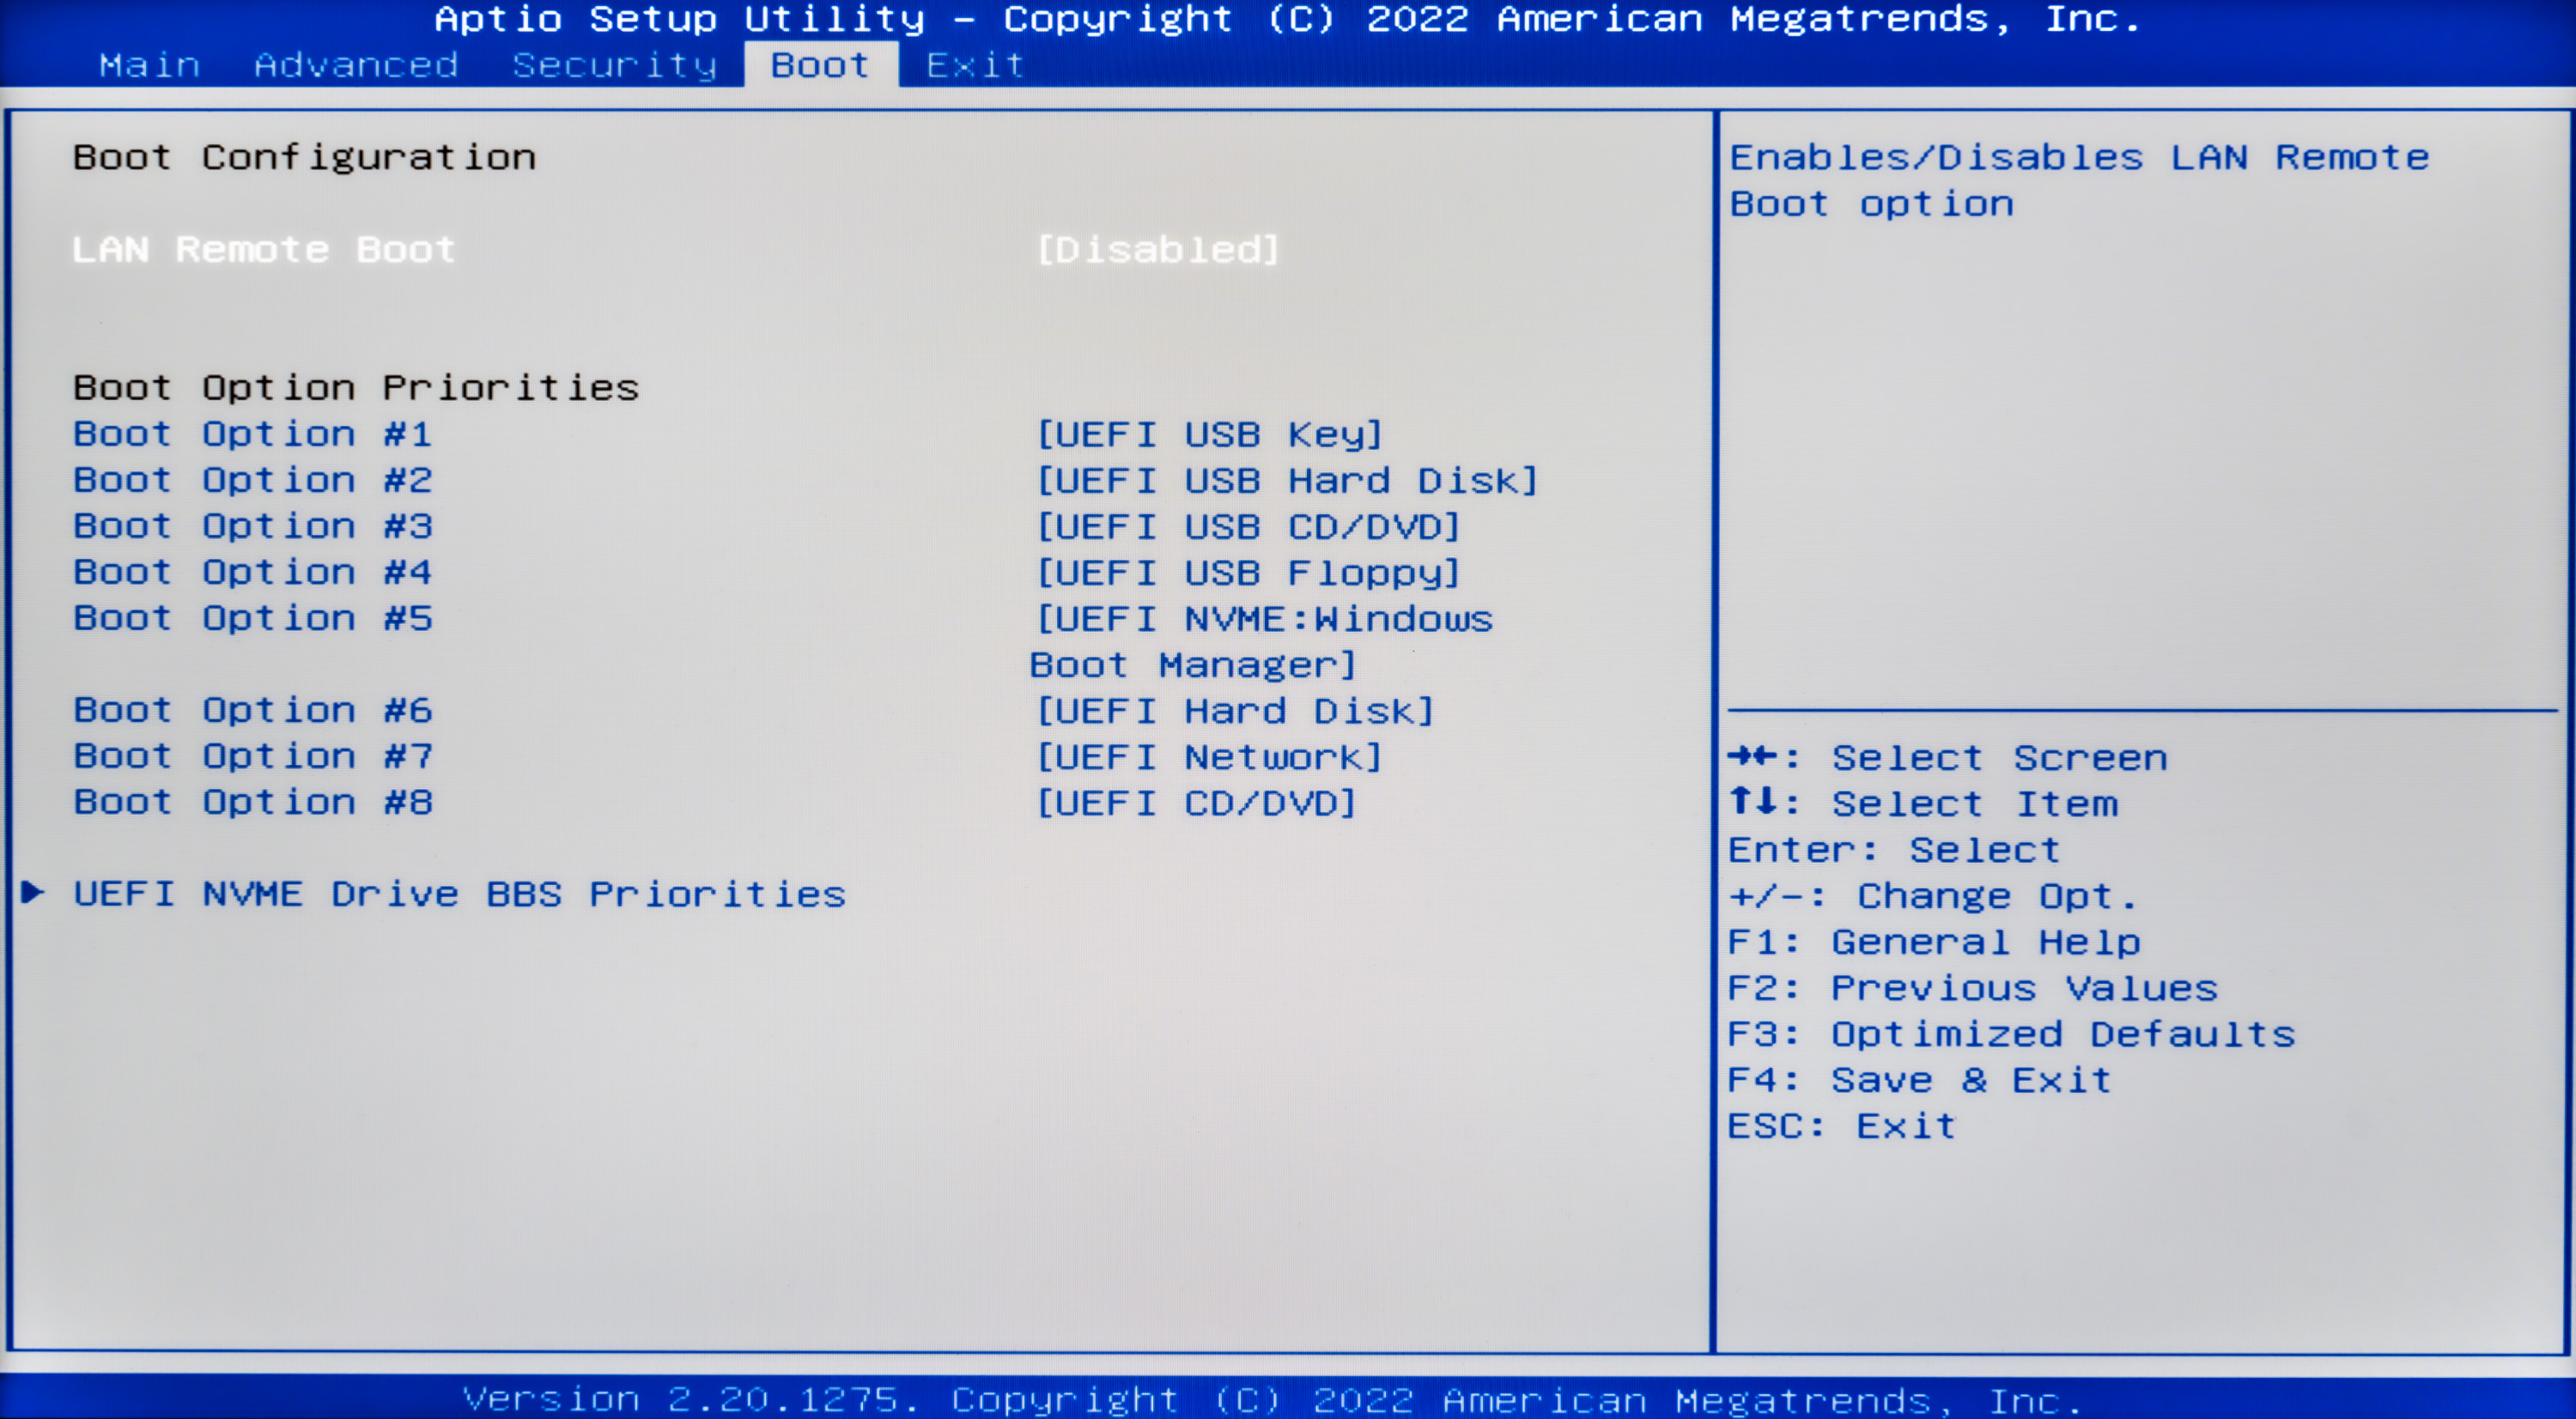This screenshot has height=1419, width=2576.
Task: Click the F4 Save & Exit hint
Action: pos(1919,1080)
